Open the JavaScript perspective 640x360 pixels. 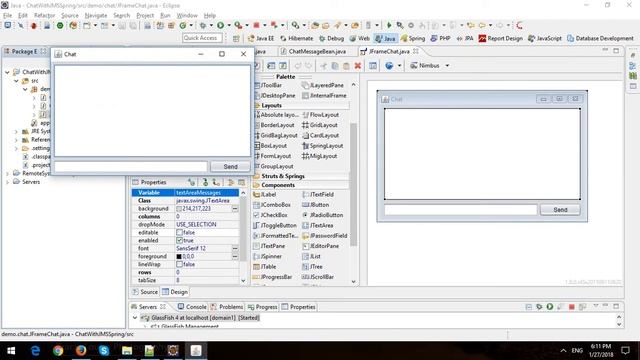(544, 38)
